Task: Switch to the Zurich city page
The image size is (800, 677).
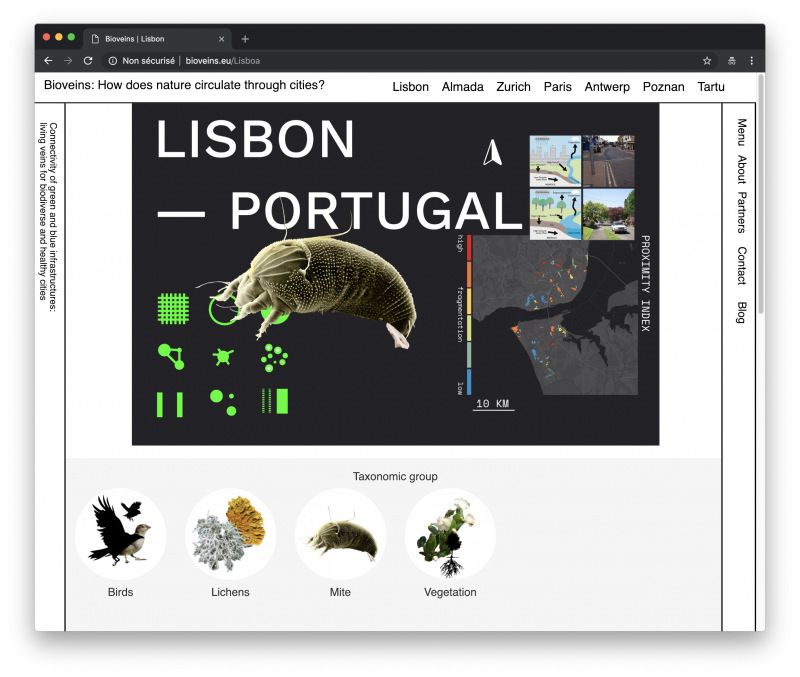Action: click(x=513, y=87)
